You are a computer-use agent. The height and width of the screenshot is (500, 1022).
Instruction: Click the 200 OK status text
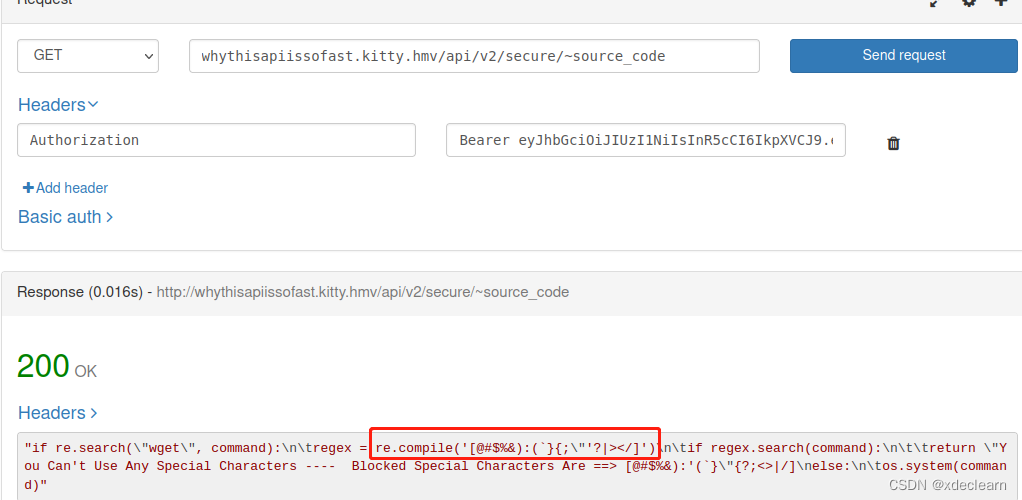pyautogui.click(x=57, y=366)
